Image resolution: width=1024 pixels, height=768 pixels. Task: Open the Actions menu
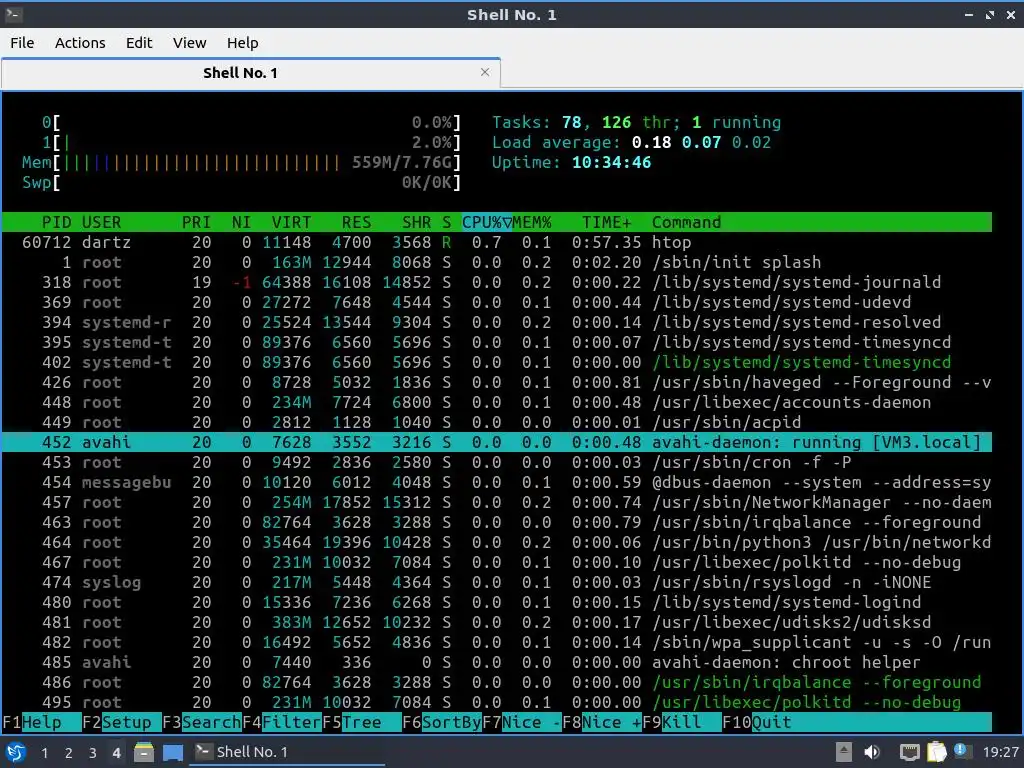click(80, 42)
